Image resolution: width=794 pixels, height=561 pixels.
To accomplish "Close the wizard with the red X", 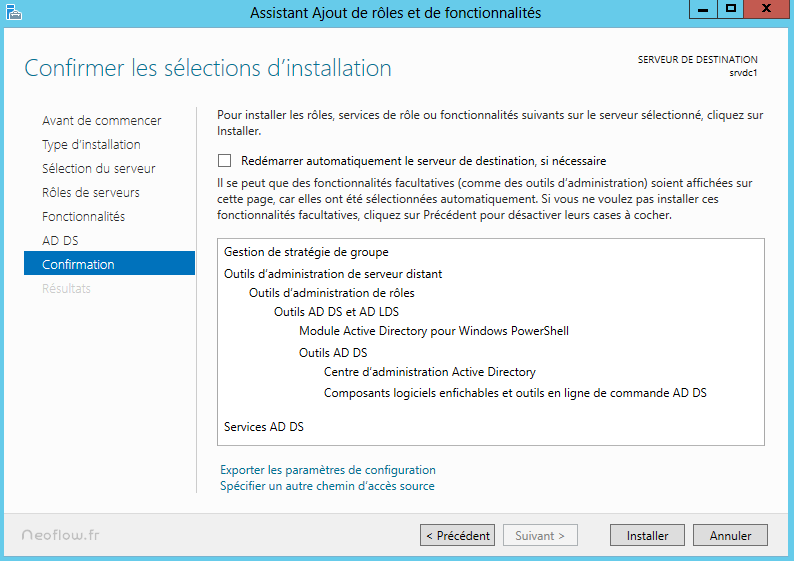I will (767, 9).
